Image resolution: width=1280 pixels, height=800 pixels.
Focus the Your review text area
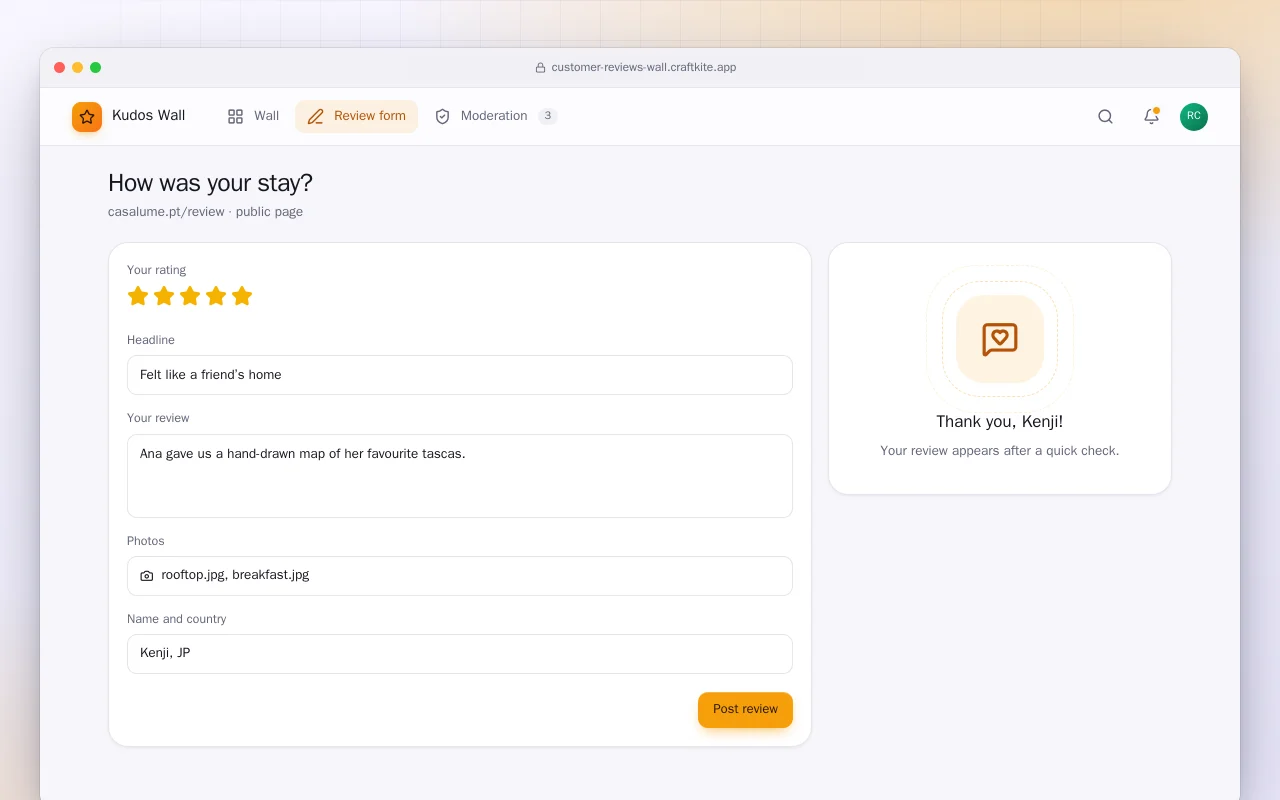tap(460, 476)
